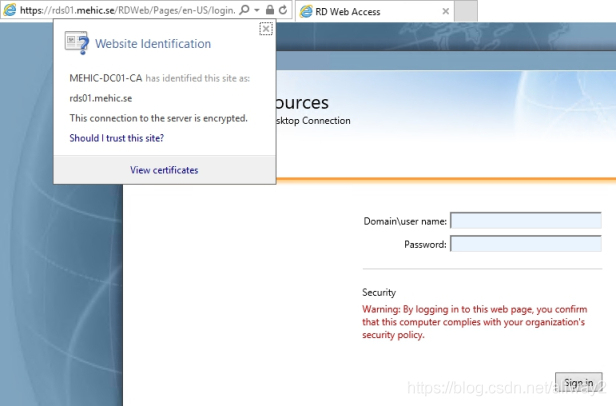Screen dimensions: 616x406
Task: Click the rds01.mehic.se site name in popup
Action: 101,97
